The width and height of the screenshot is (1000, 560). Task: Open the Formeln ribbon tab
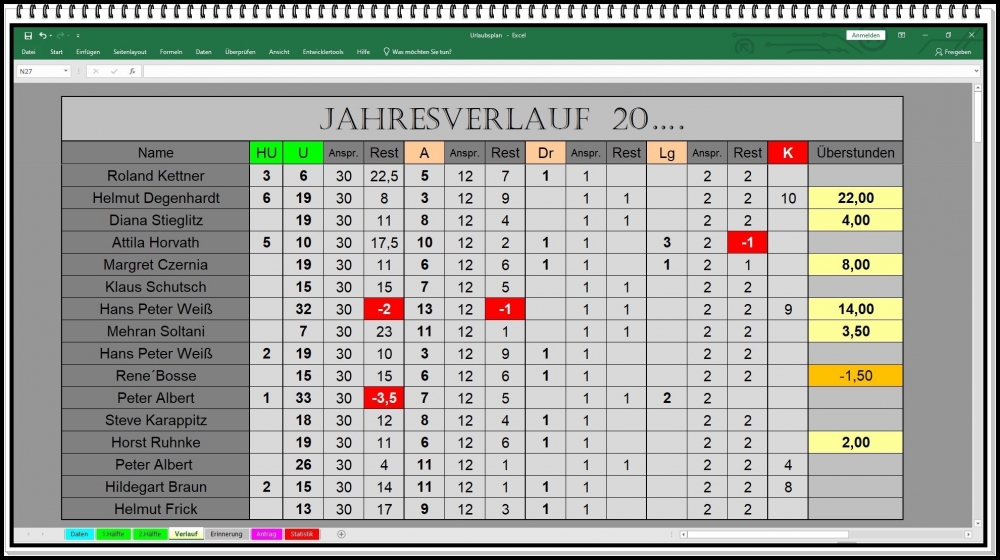click(x=171, y=52)
